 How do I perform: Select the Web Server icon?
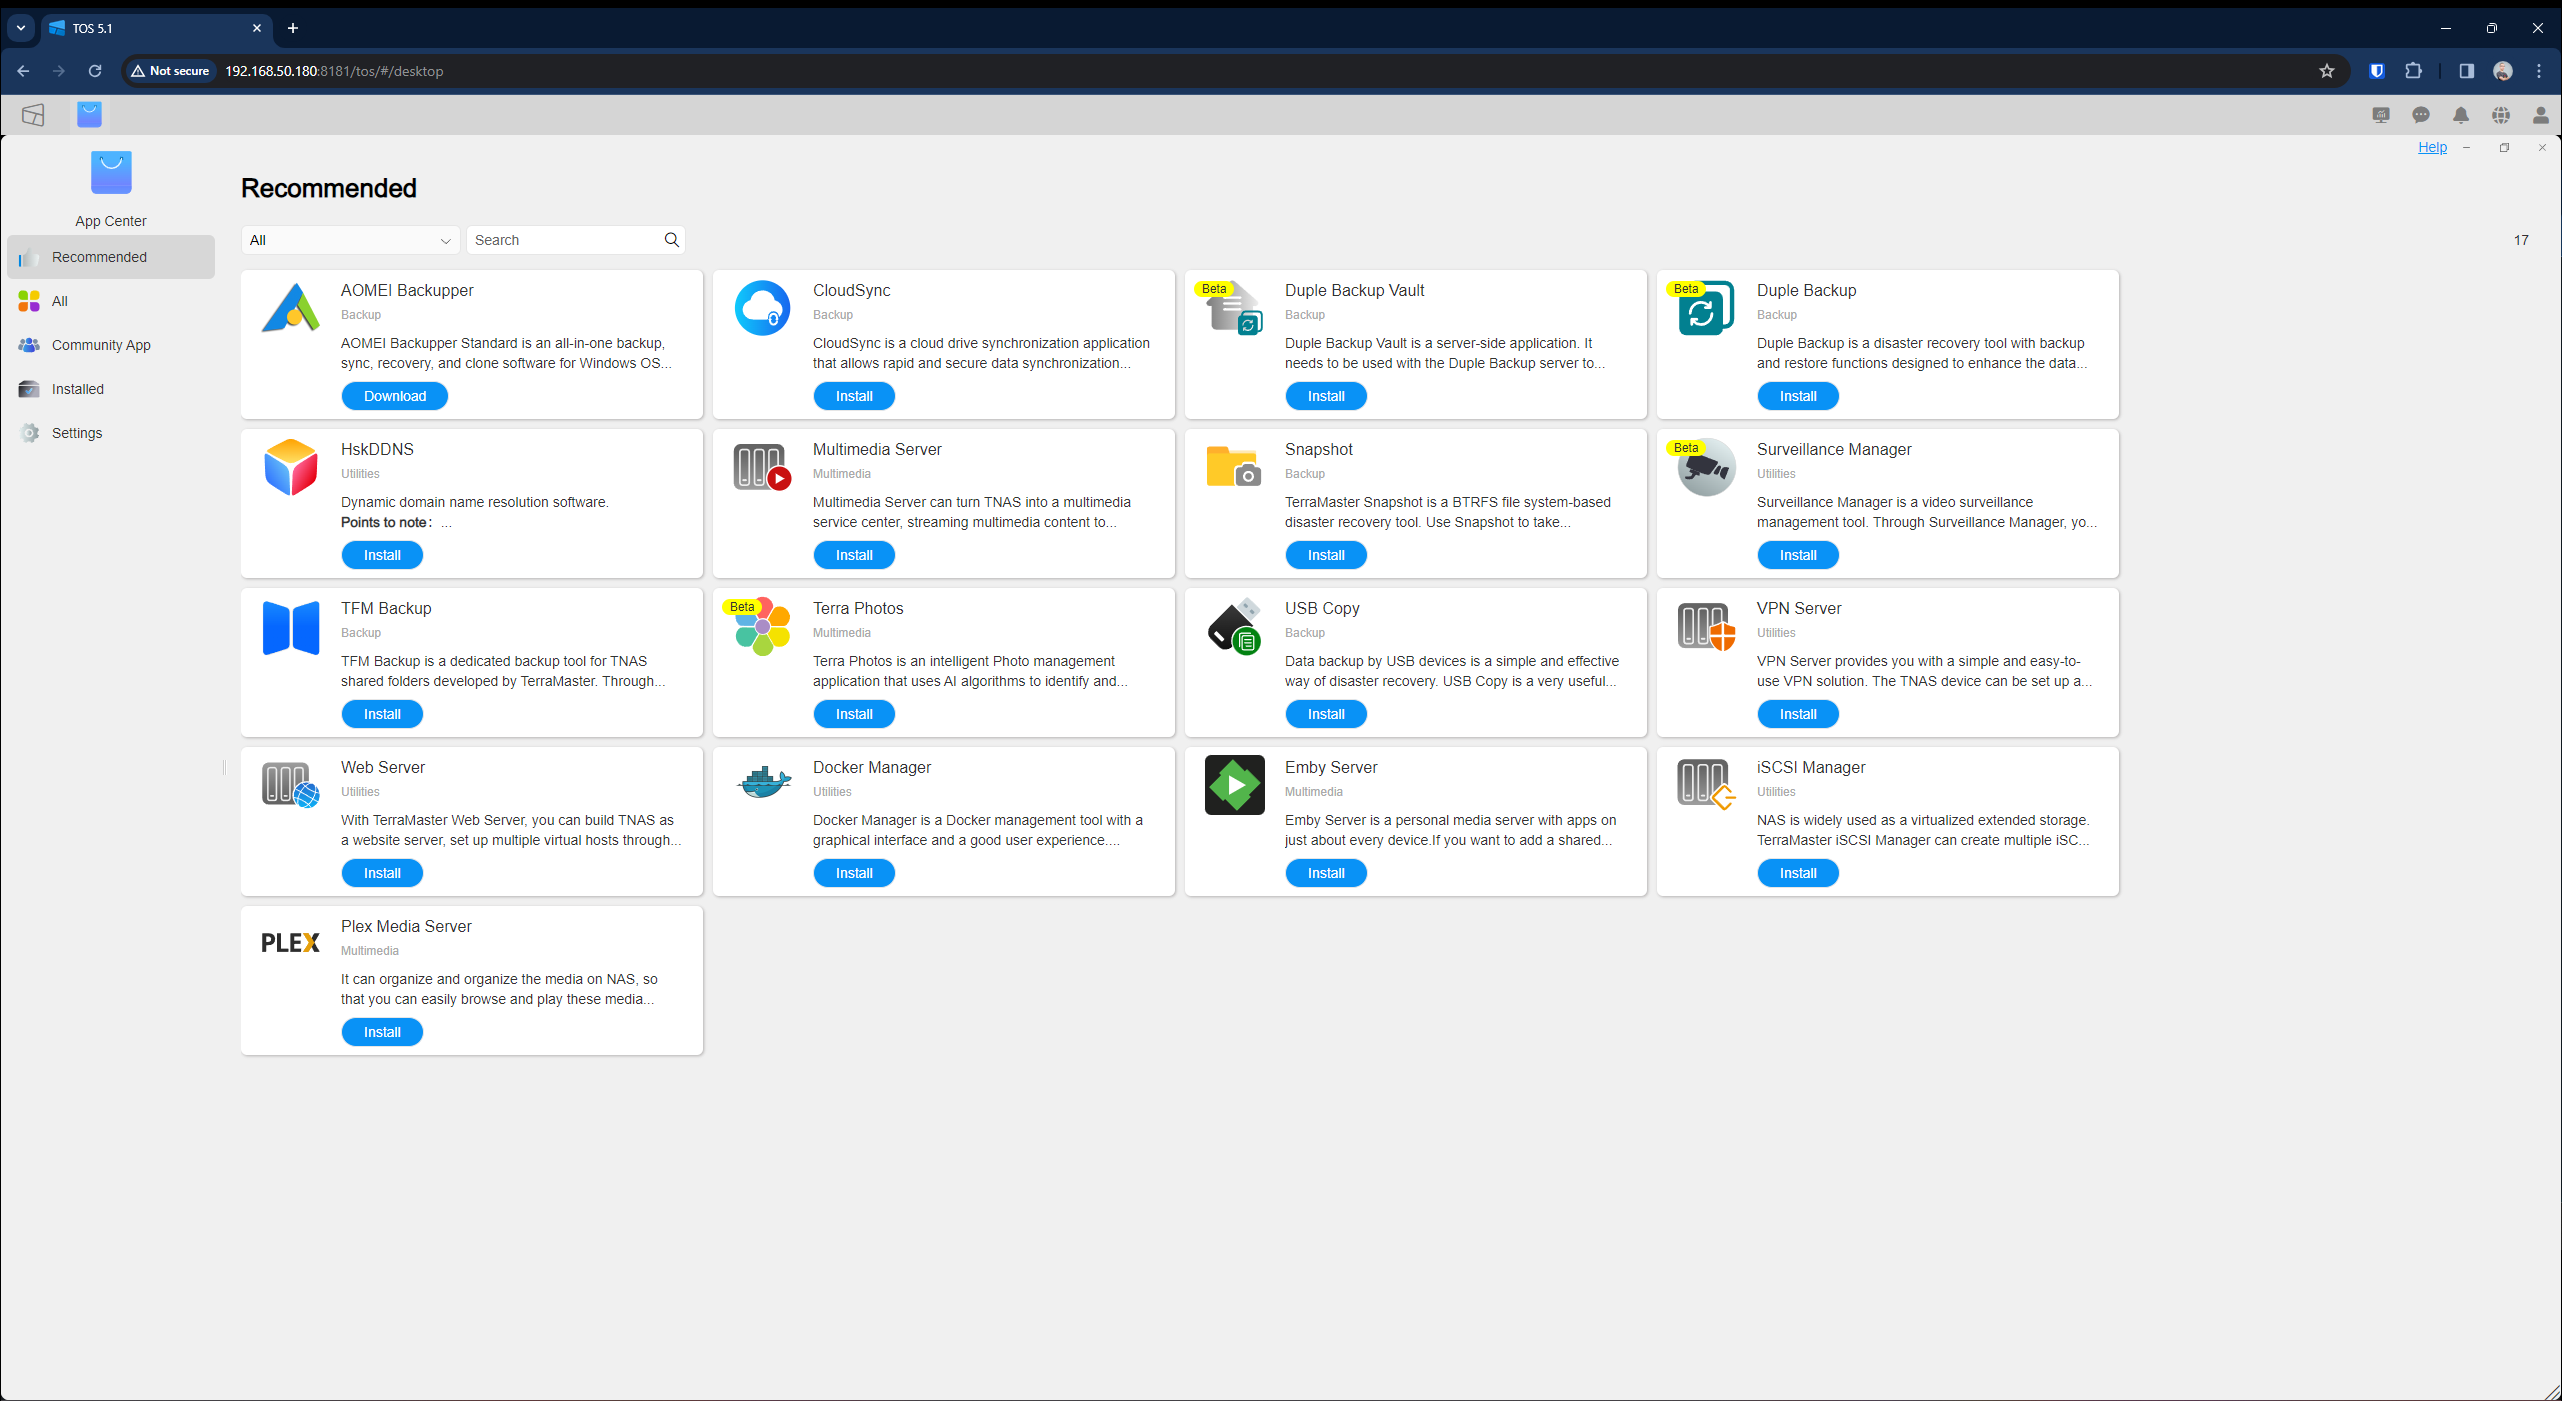(x=291, y=785)
